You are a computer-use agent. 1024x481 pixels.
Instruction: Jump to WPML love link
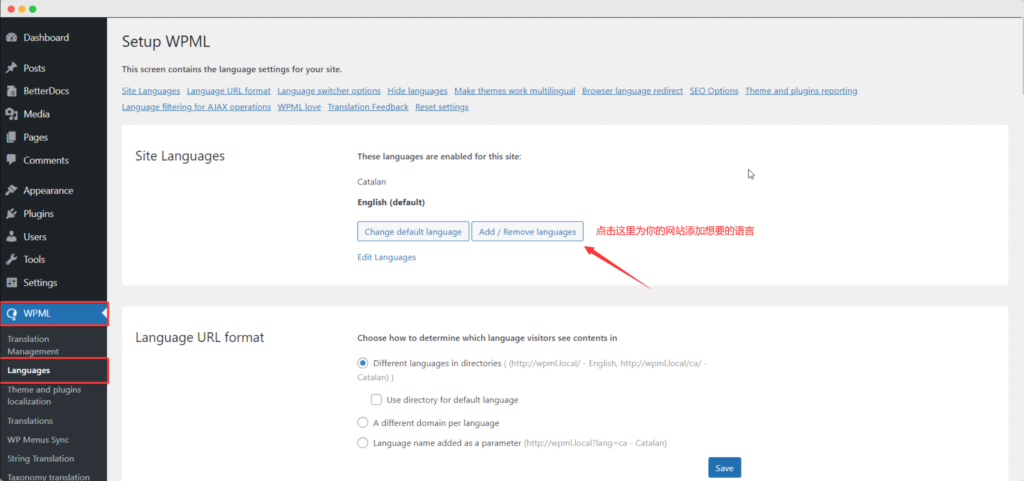pos(299,107)
